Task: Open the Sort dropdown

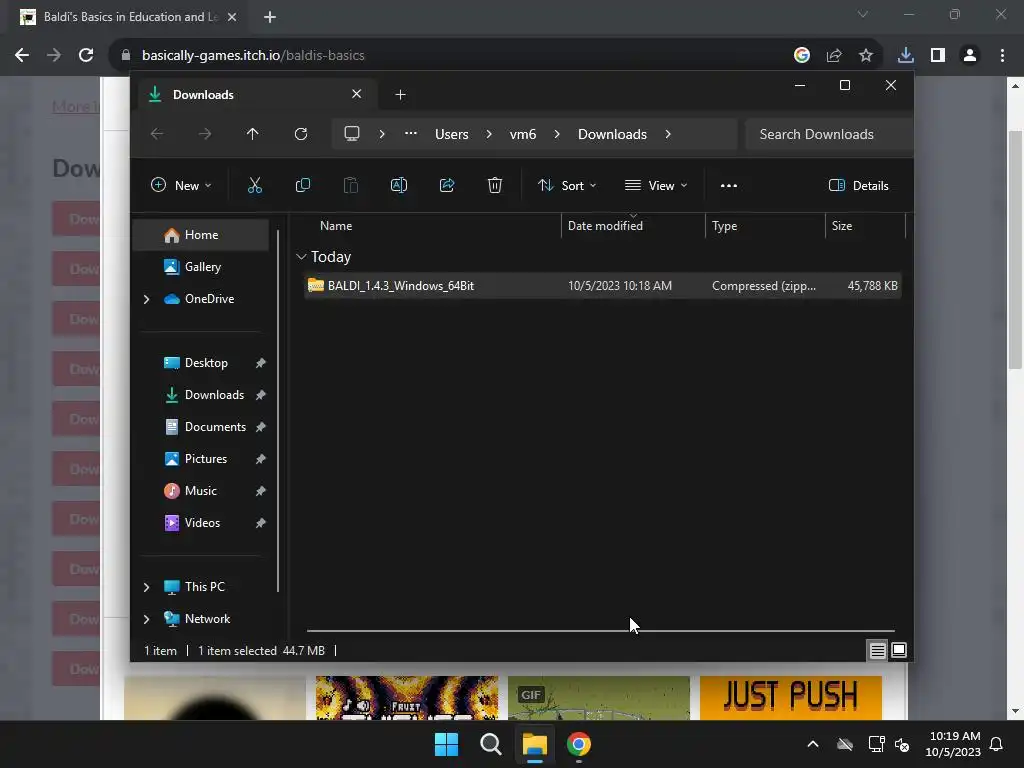Action: tap(567, 185)
